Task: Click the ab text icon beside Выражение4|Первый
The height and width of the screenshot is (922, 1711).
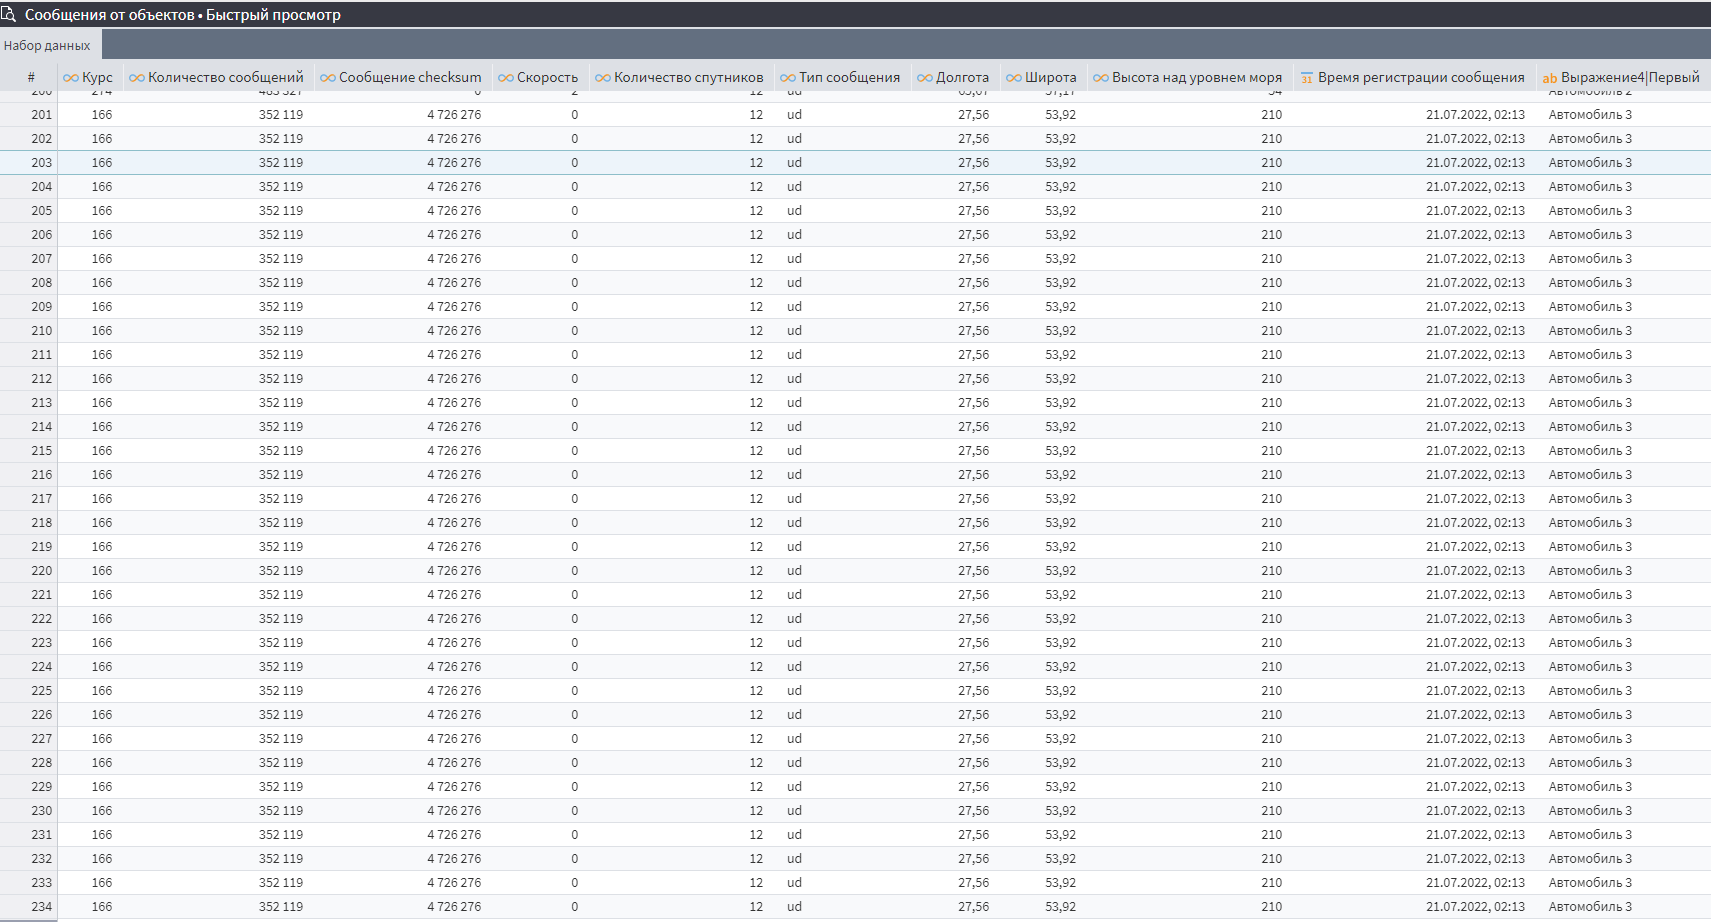Action: (1550, 78)
